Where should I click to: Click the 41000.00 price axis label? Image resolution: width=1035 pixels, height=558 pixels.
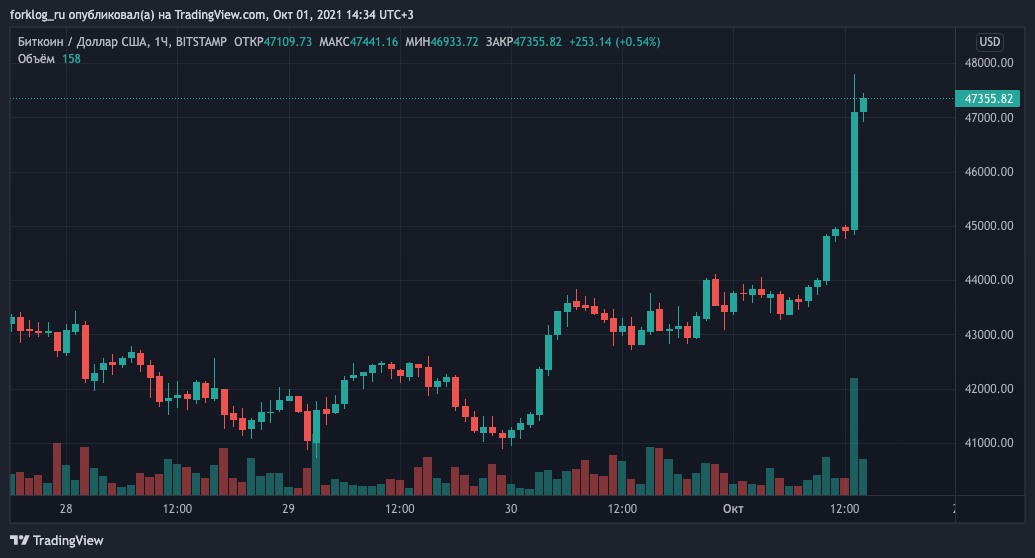[x=987, y=443]
